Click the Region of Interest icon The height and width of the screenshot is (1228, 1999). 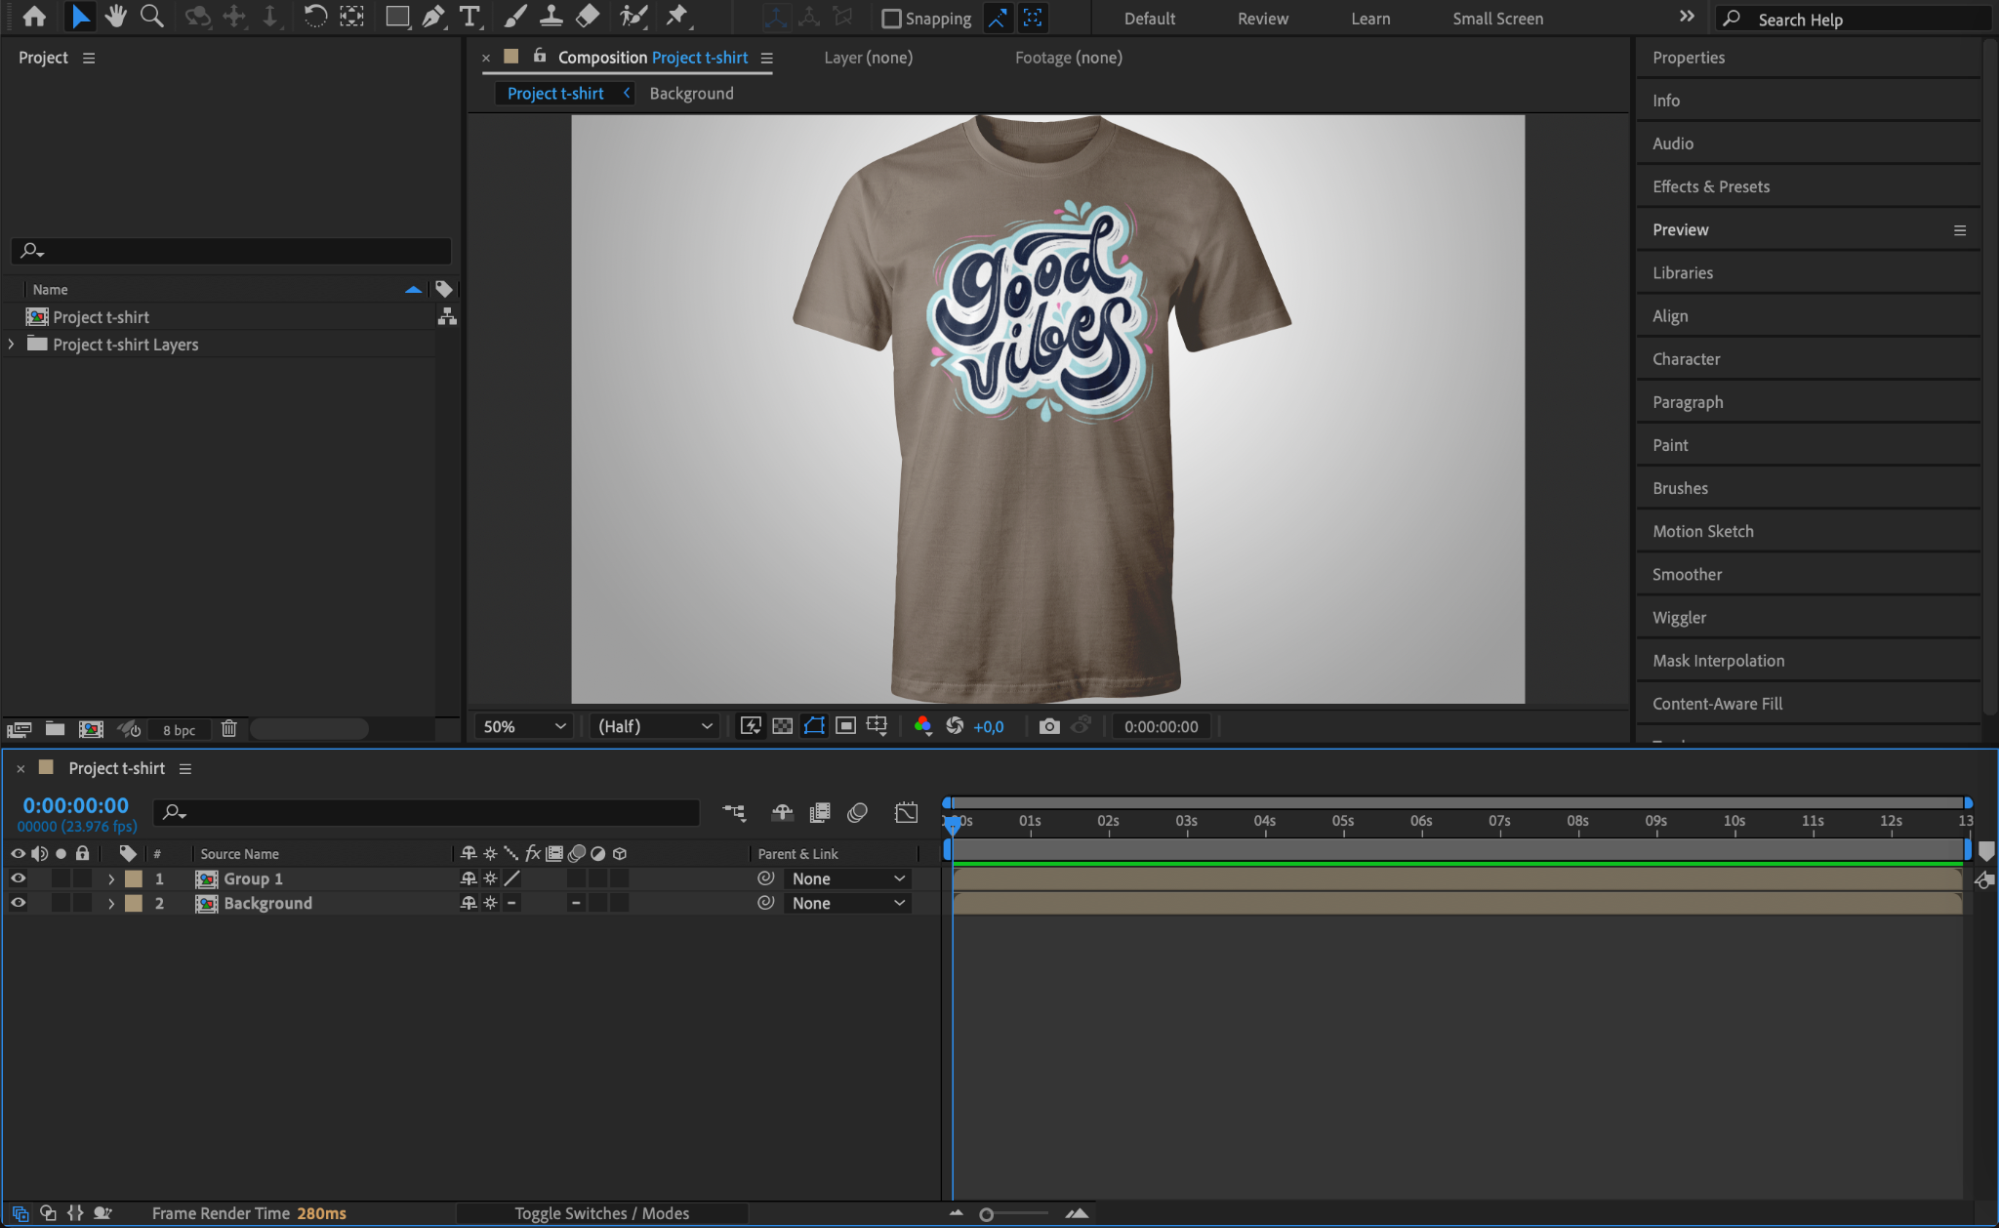click(846, 726)
